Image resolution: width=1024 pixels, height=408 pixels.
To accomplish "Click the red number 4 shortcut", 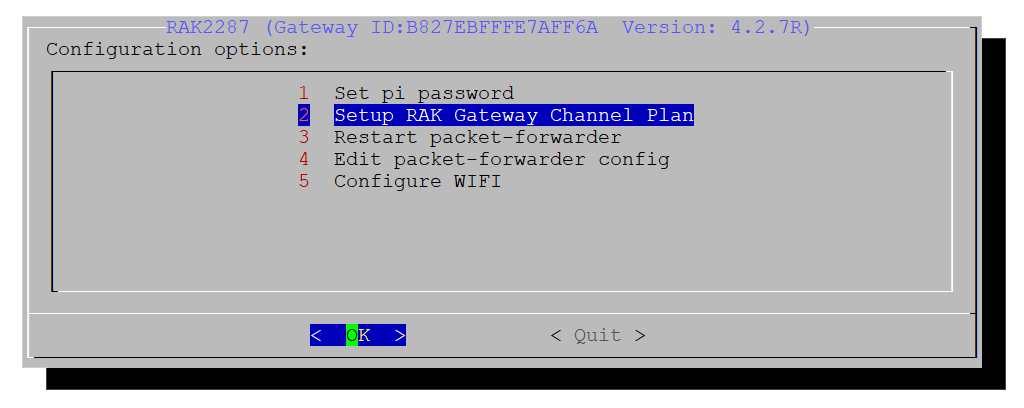I will pyautogui.click(x=304, y=160).
